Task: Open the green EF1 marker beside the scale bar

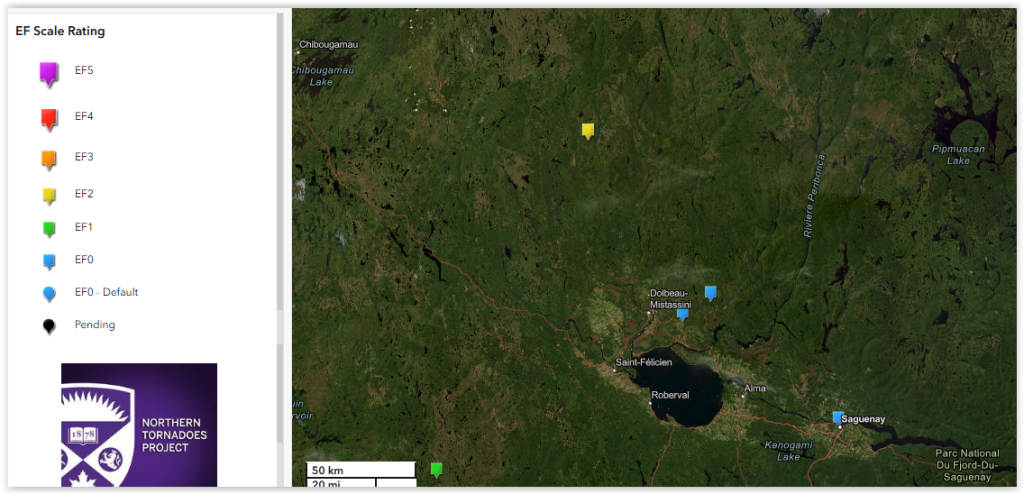Action: pos(436,468)
